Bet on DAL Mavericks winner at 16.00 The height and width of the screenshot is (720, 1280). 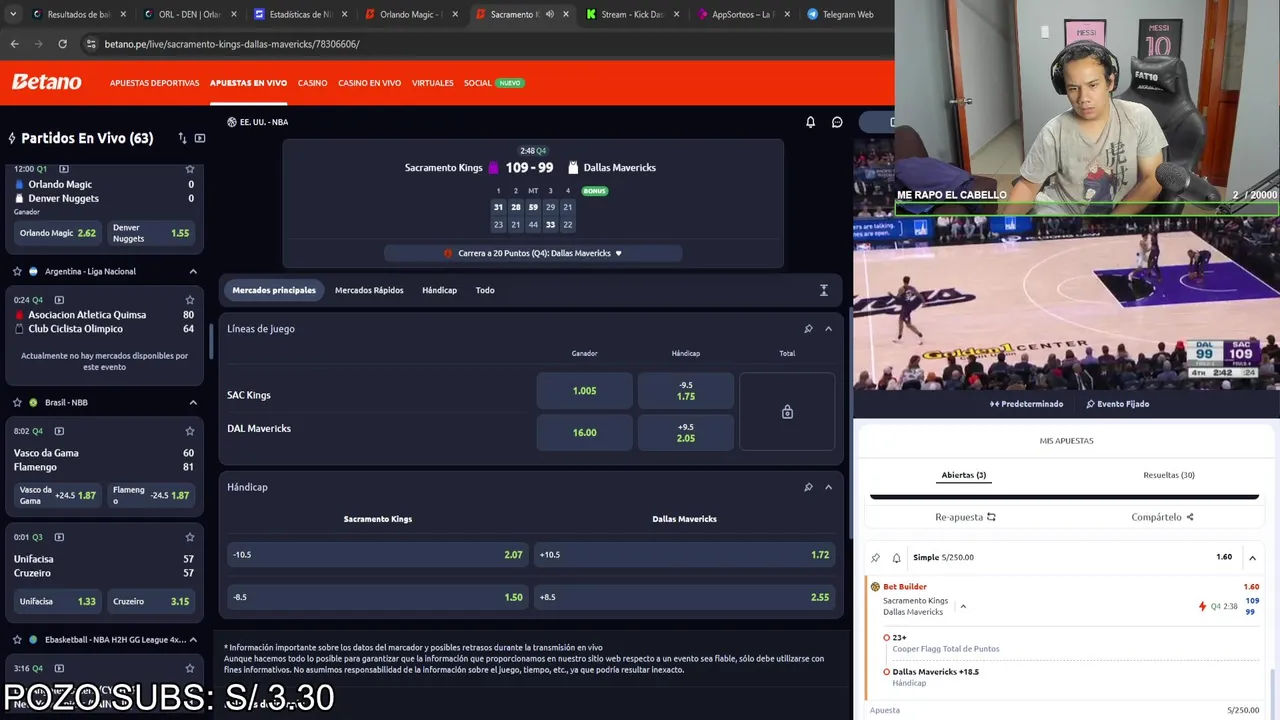point(584,432)
